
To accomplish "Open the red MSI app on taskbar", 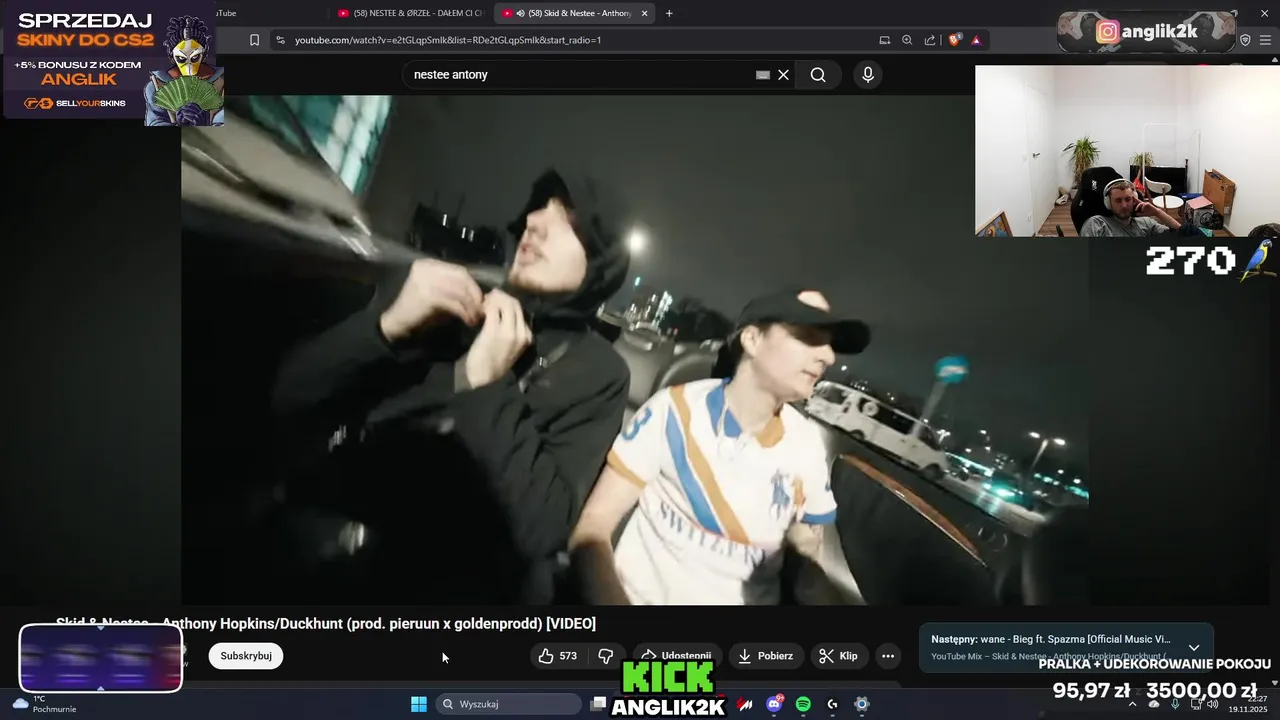I will (x=745, y=704).
